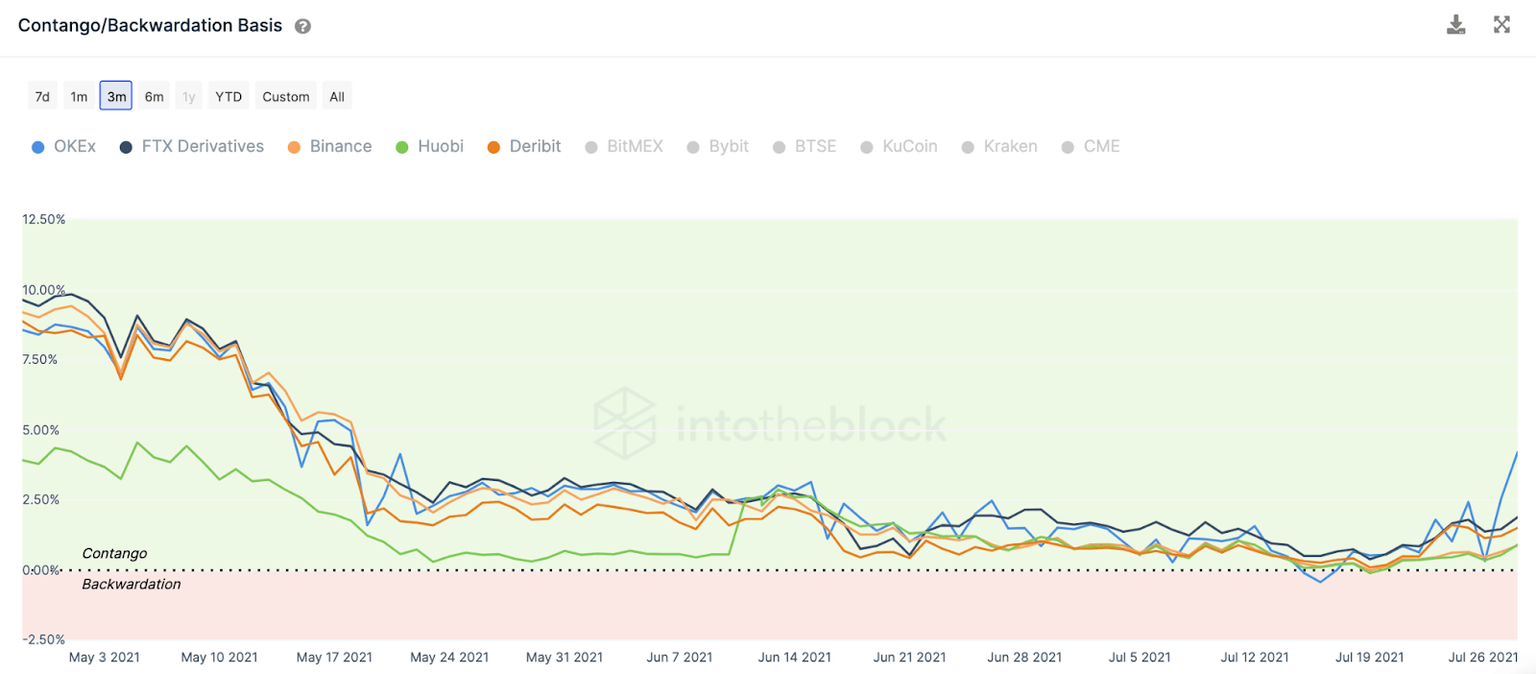Switch to the 1m time range

79,97
